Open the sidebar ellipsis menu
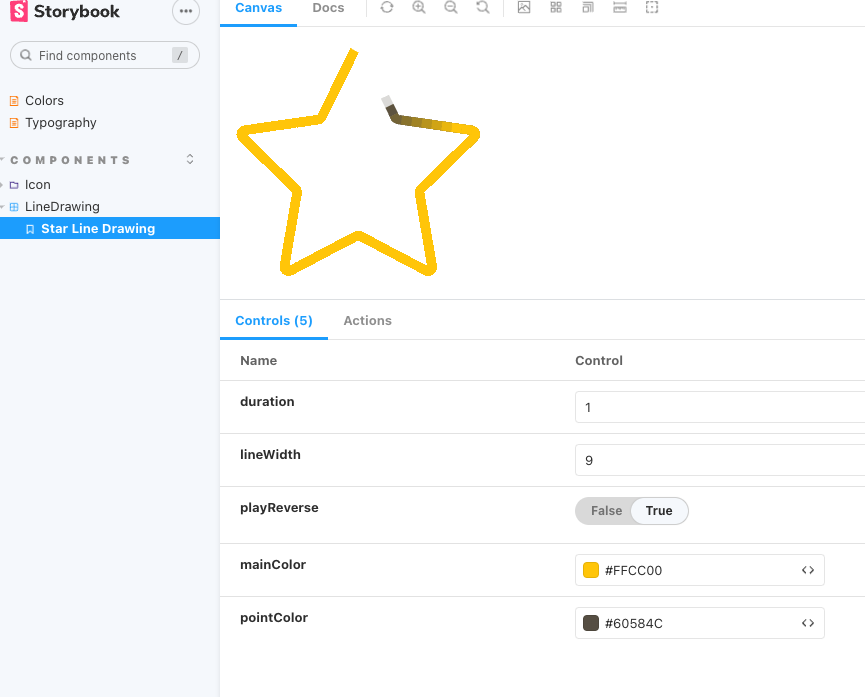865x697 pixels. pos(186,10)
